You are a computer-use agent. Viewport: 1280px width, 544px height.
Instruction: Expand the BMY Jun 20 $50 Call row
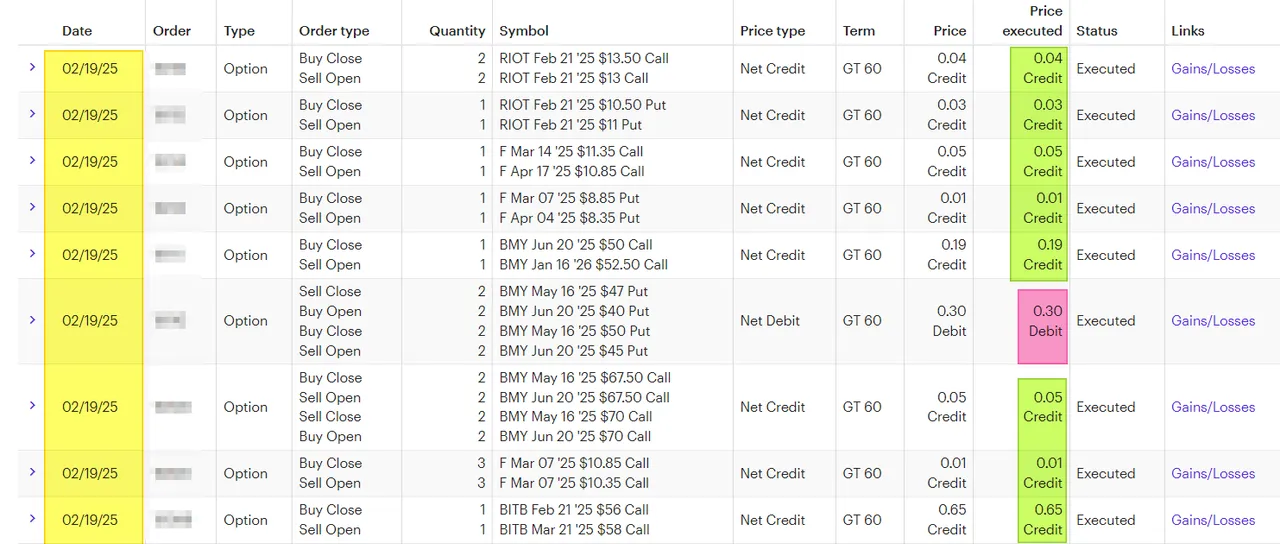[32, 254]
